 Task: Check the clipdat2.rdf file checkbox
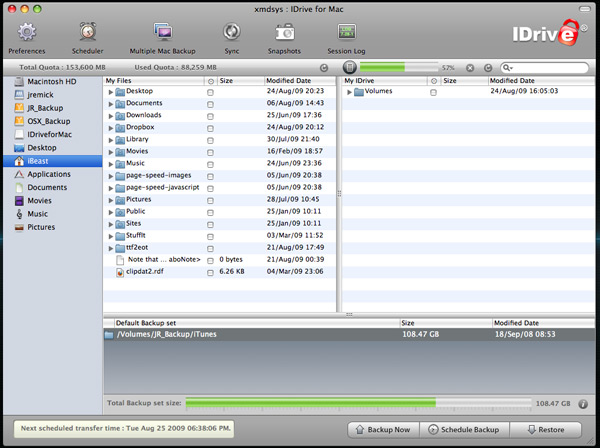tap(210, 273)
